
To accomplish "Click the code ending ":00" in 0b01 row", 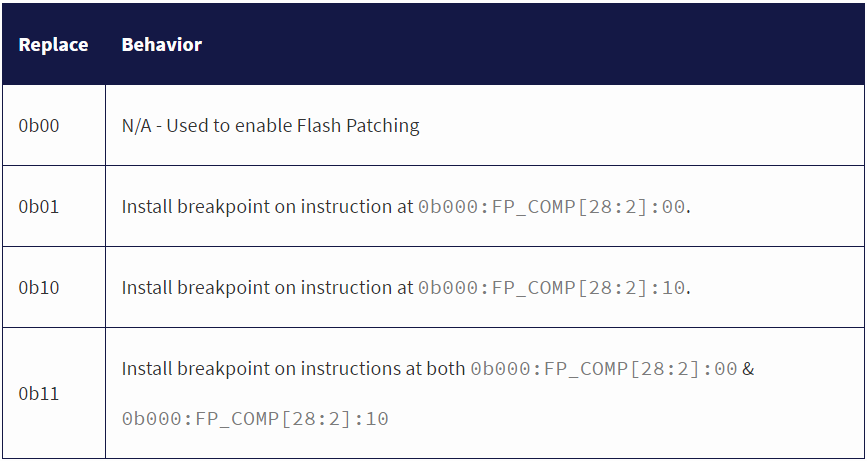I will point(553,207).
